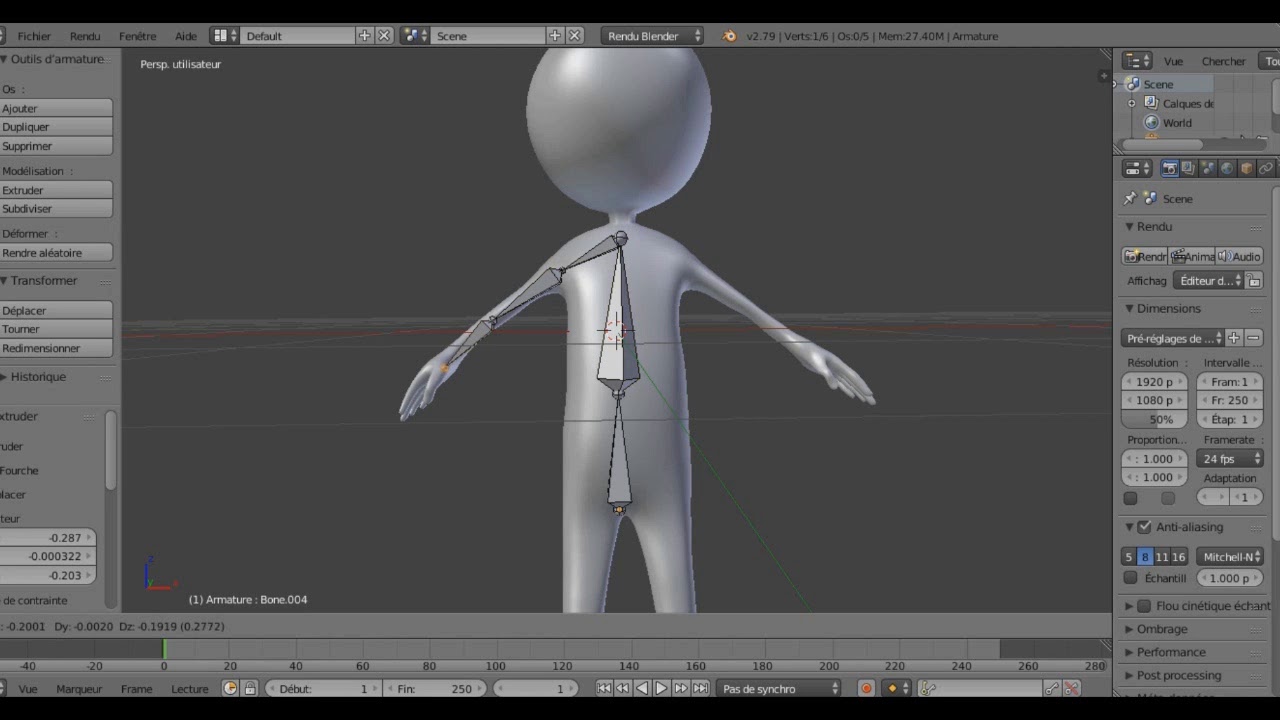1280x720 pixels.
Task: Click the Blender logo icon in the info header
Action: pos(729,36)
